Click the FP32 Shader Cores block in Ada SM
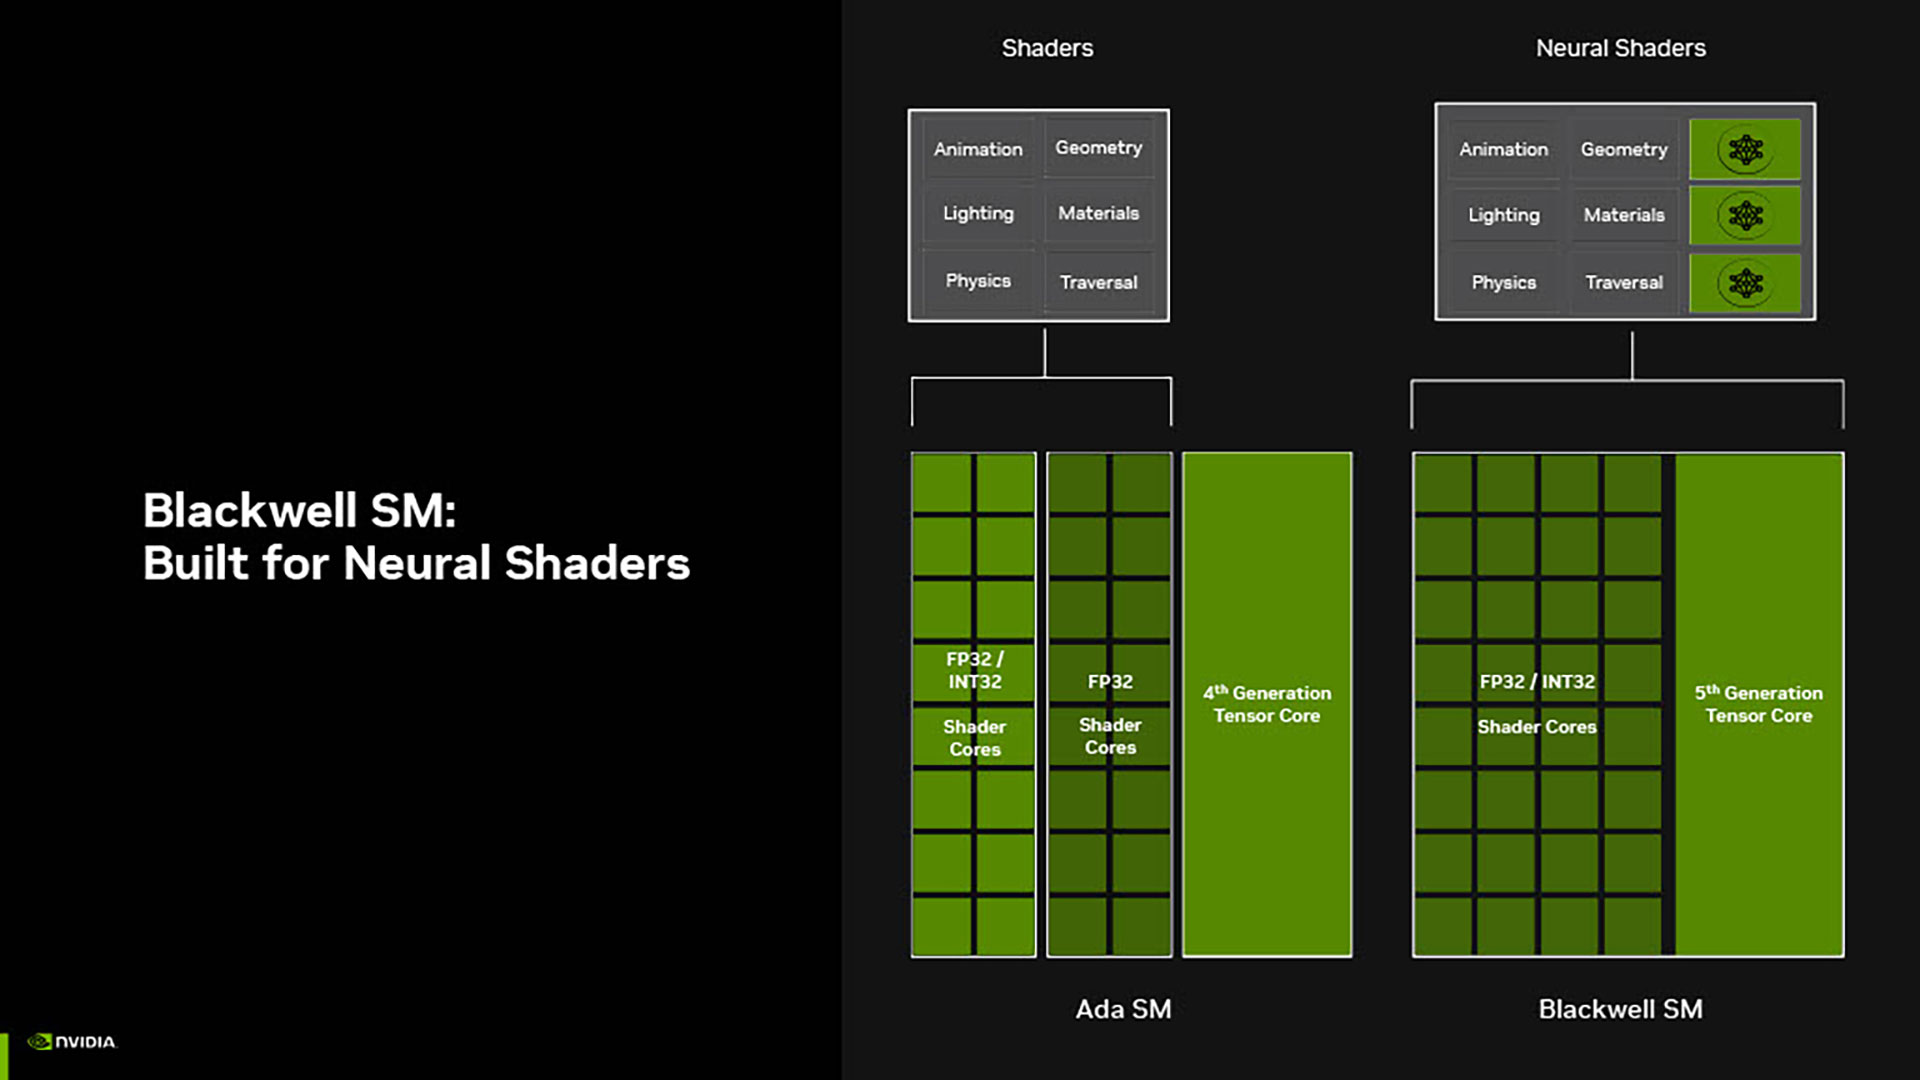The image size is (1920, 1080). pyautogui.click(x=1108, y=705)
